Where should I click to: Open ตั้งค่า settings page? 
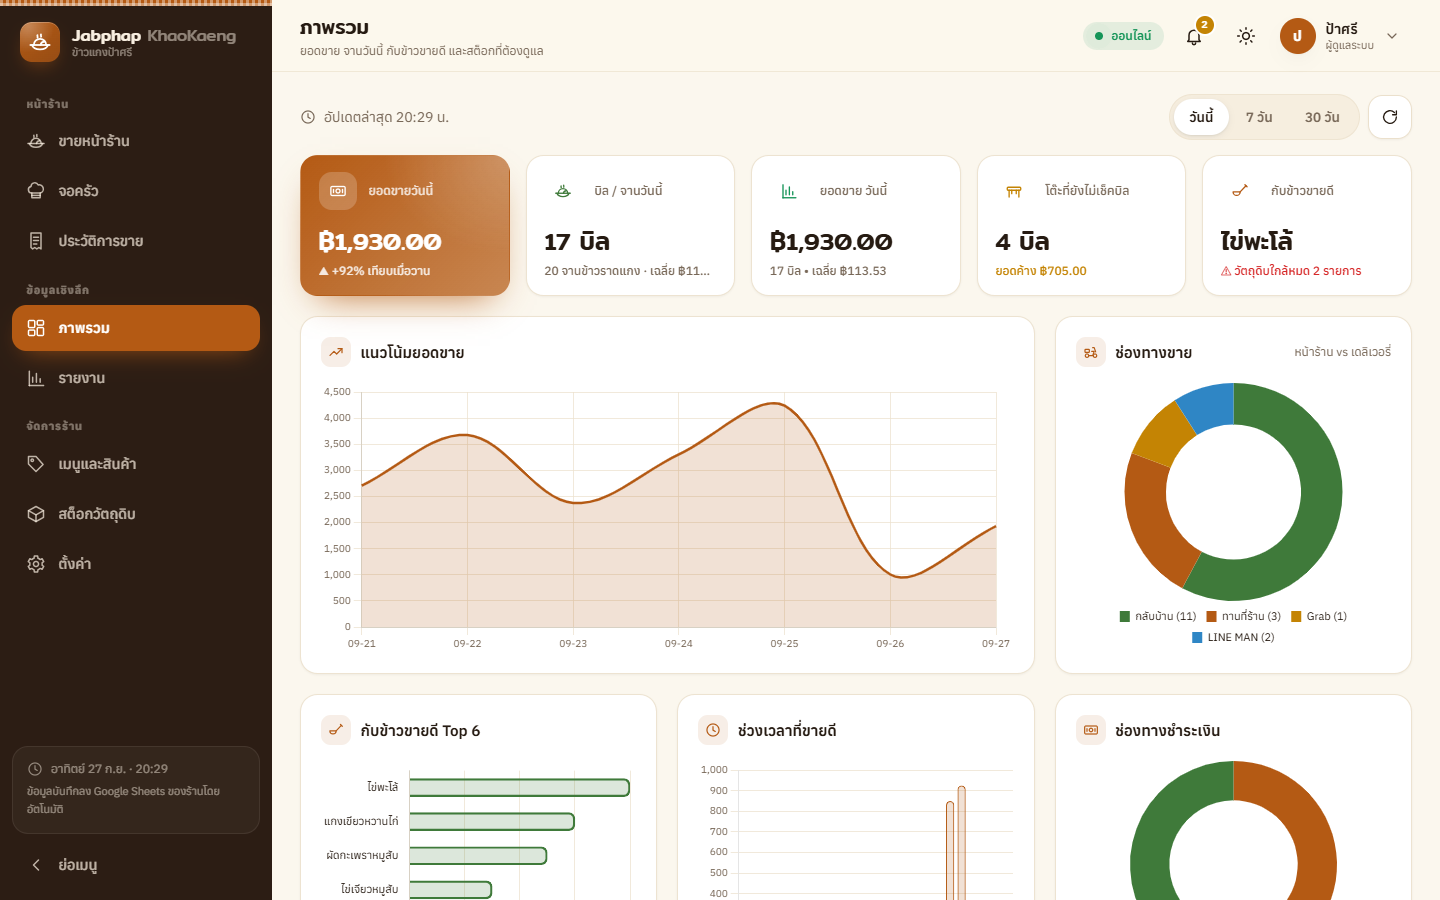coord(136,564)
